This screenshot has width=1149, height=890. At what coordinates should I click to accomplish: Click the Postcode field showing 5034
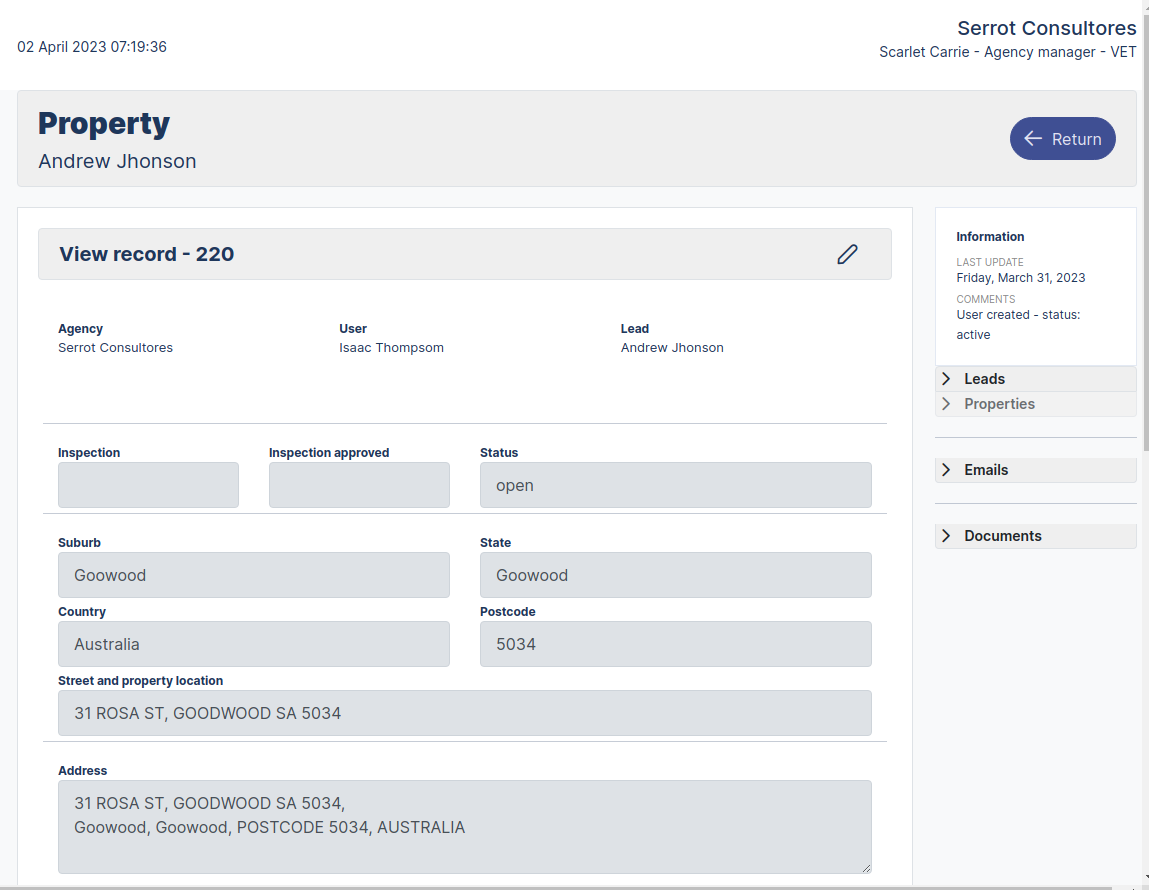point(675,643)
